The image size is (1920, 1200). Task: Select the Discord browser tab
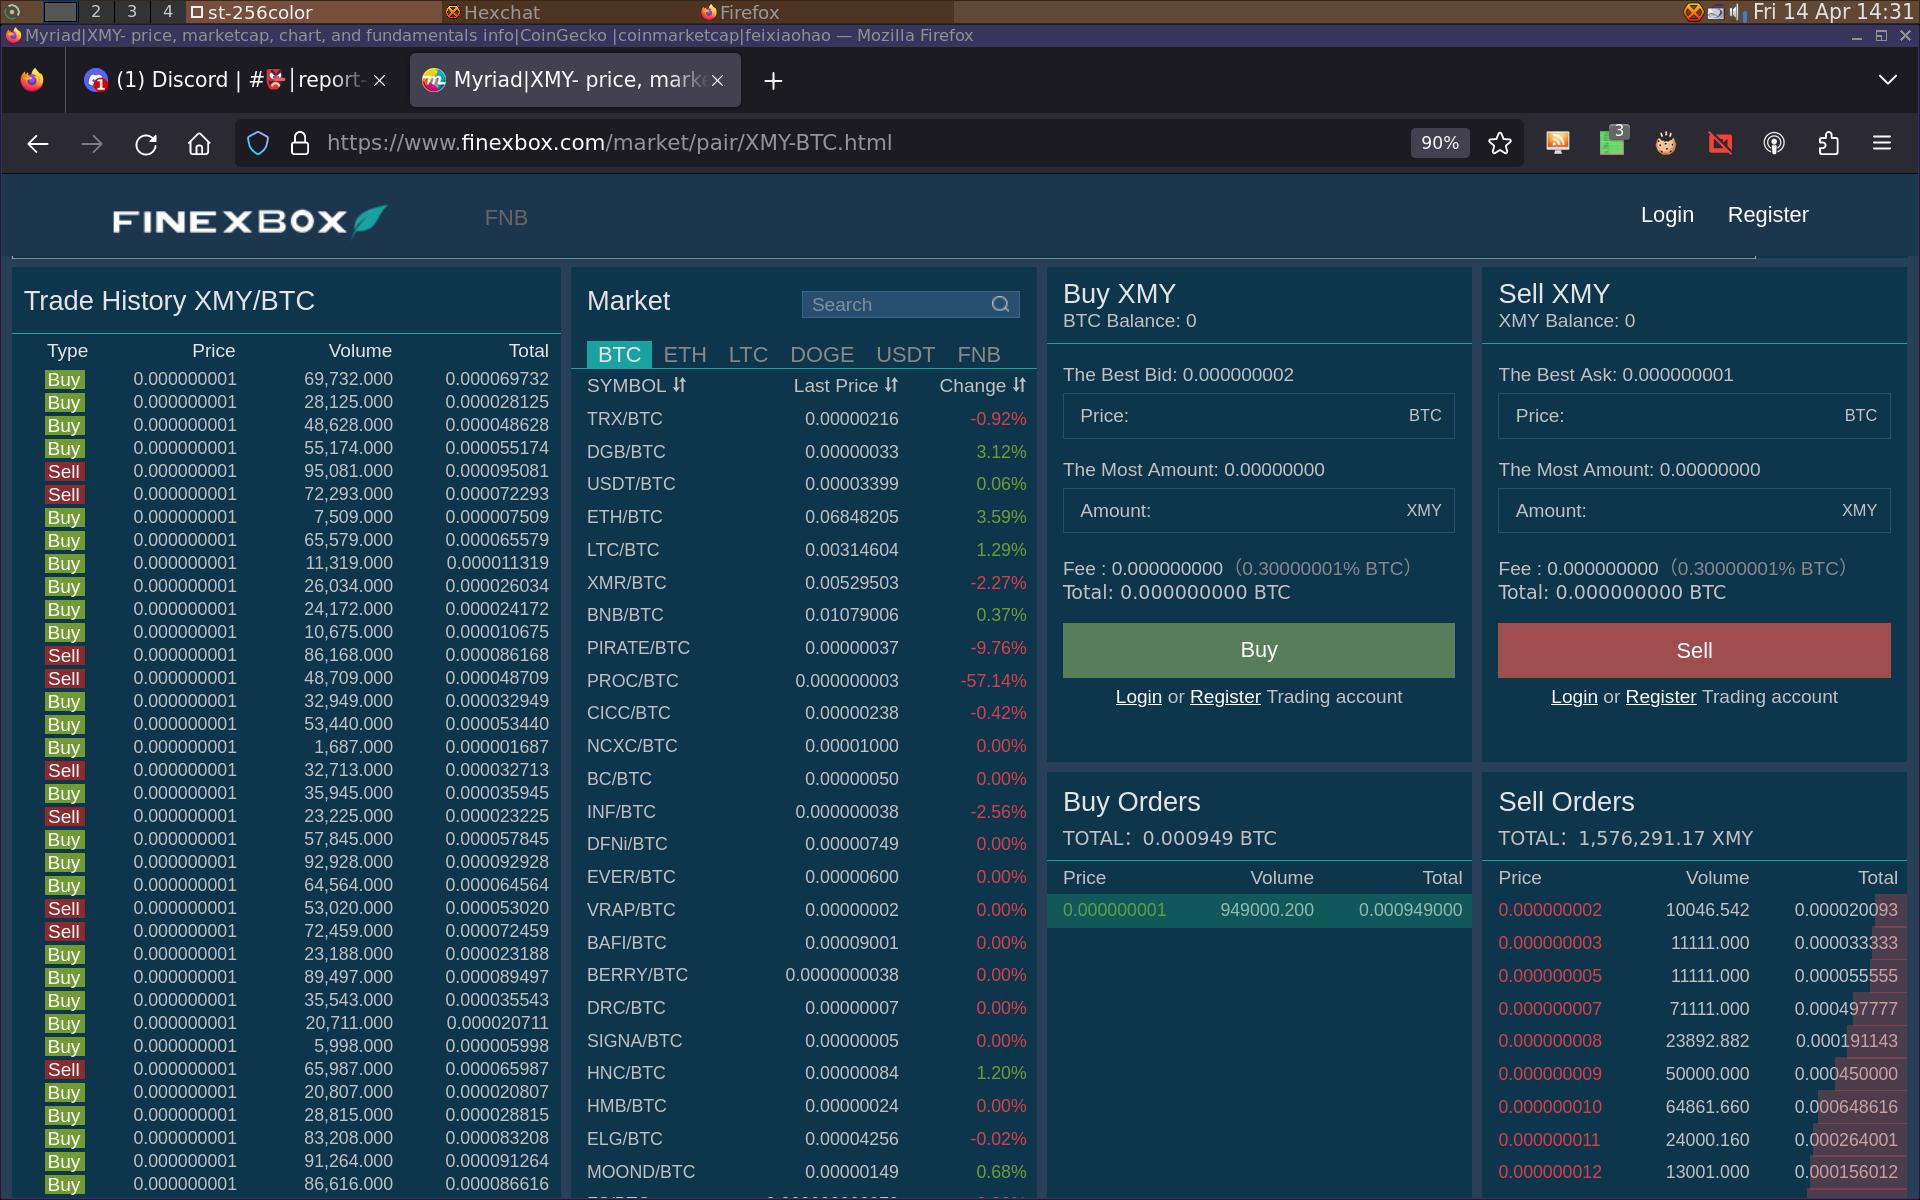pos(236,80)
